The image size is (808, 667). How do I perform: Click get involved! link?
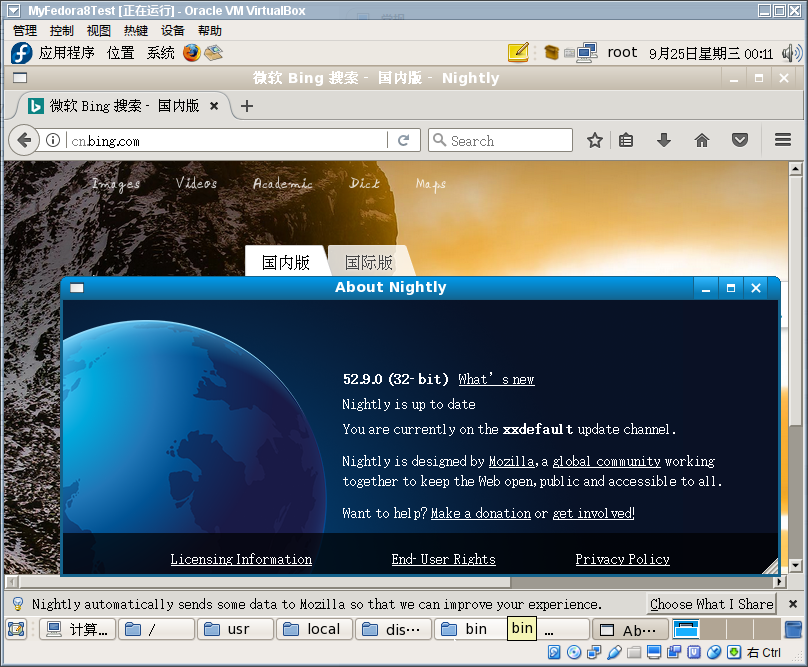click(594, 513)
